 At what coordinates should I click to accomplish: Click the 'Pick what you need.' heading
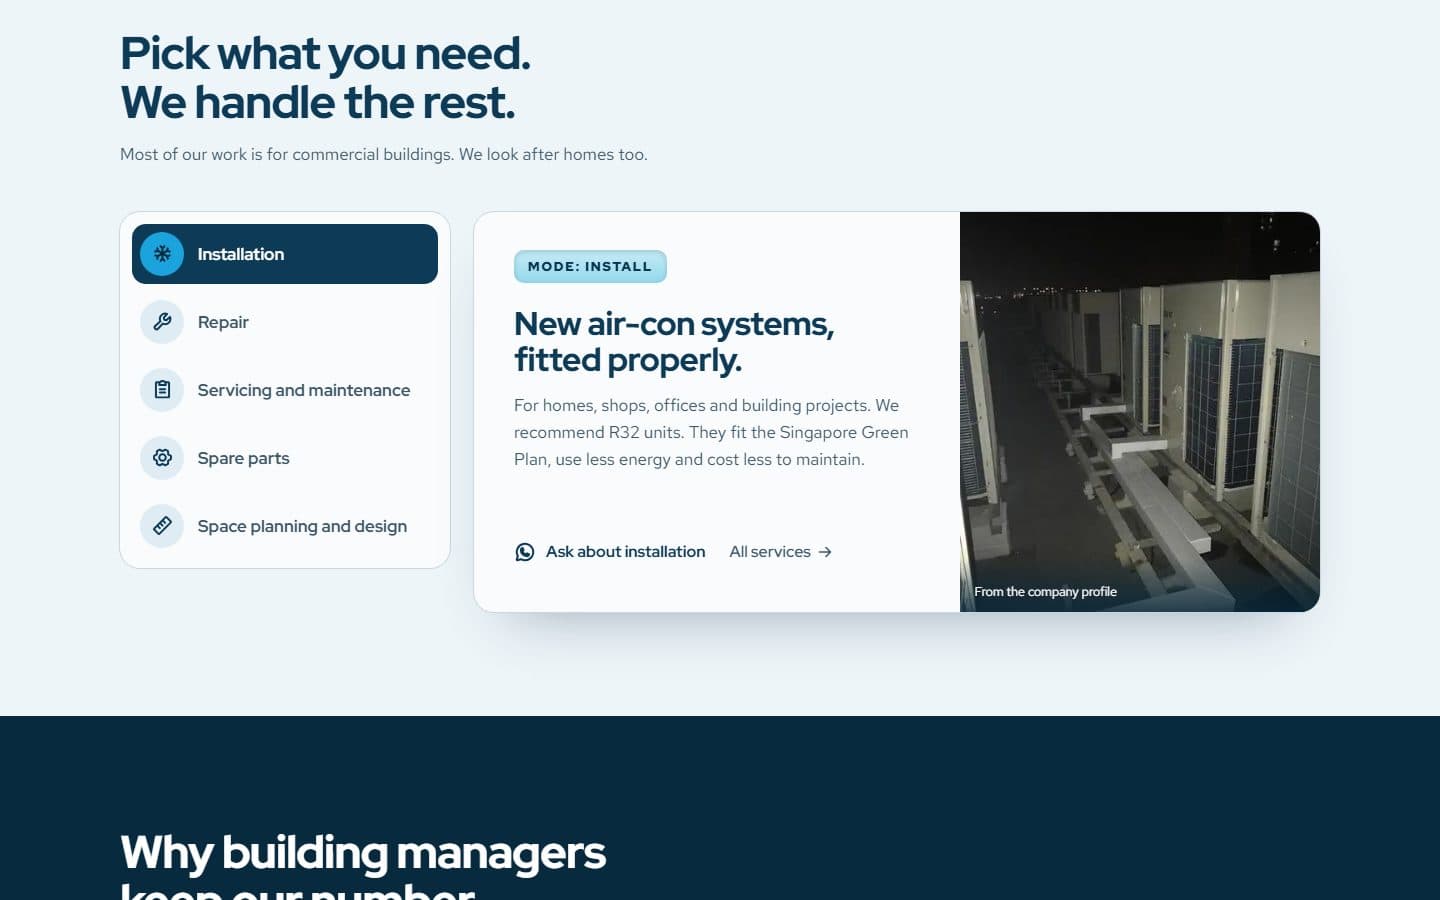[x=325, y=54]
